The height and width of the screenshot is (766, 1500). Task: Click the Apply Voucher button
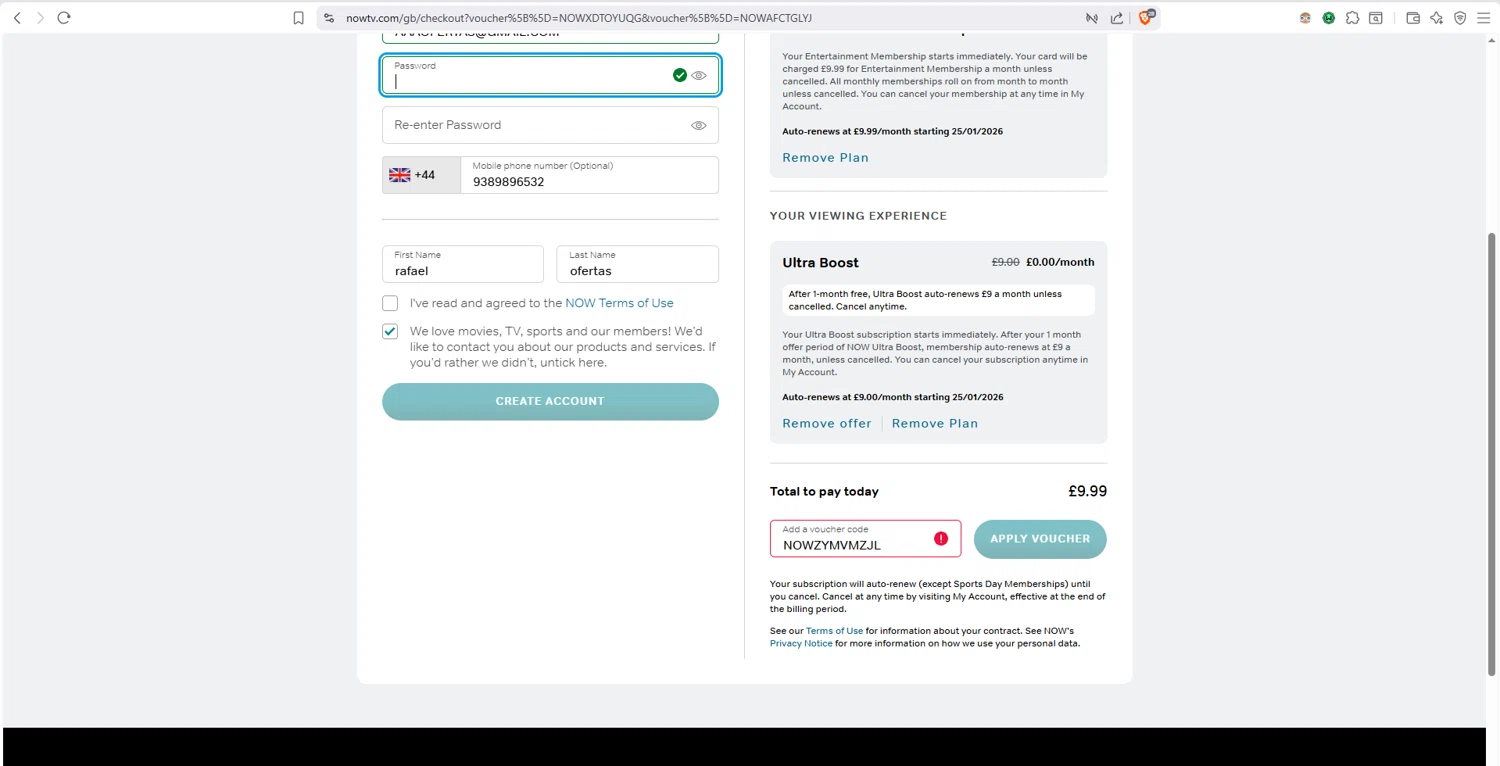pyautogui.click(x=1040, y=539)
